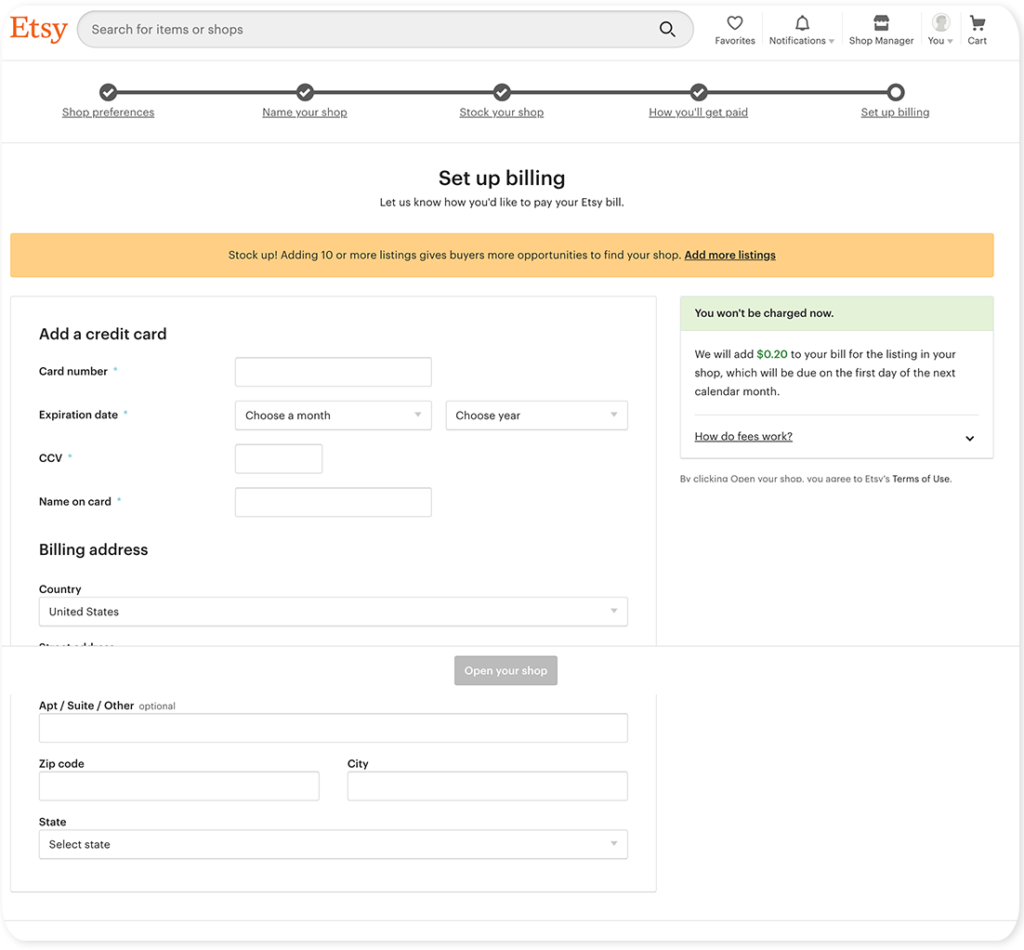Click the 'Set up billing' heading

tap(502, 178)
